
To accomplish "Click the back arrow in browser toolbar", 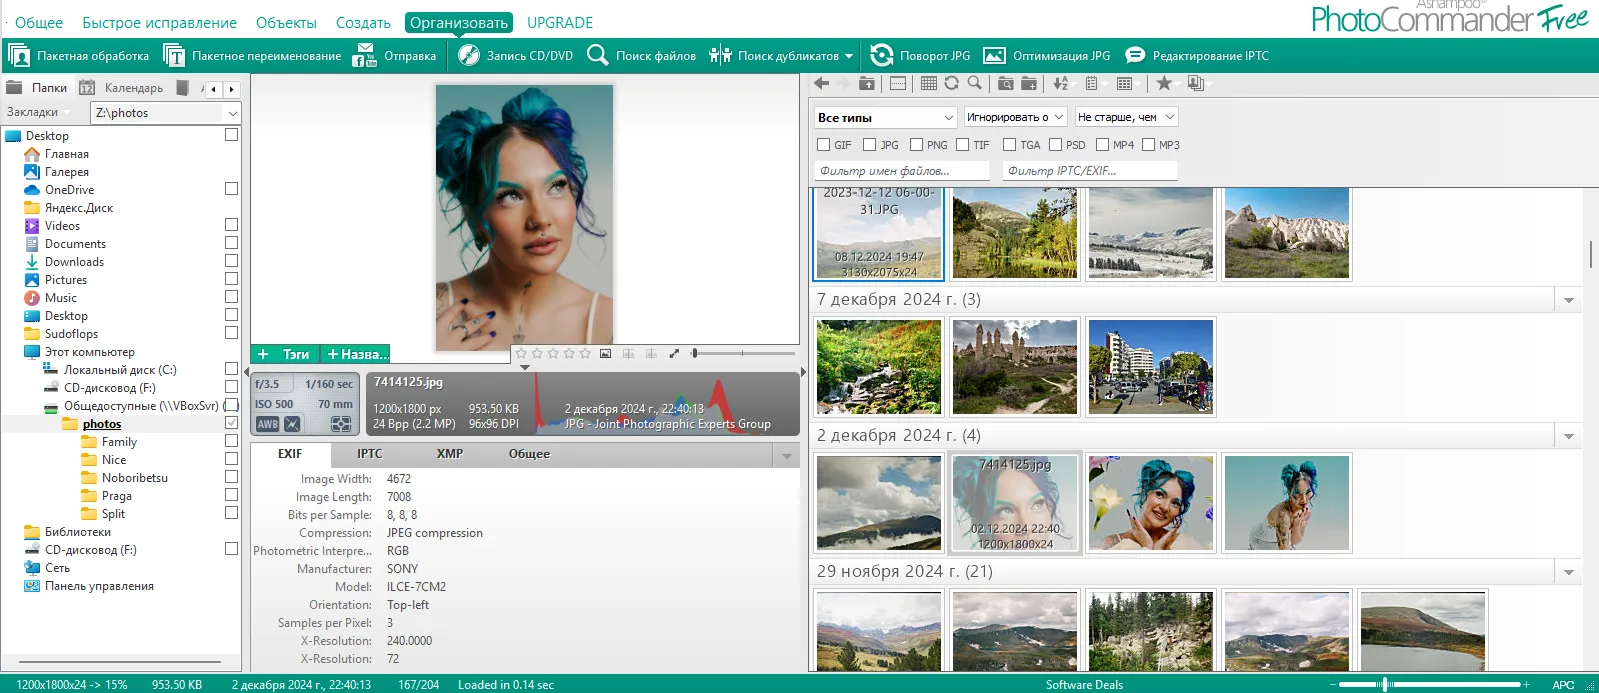I will coord(822,84).
